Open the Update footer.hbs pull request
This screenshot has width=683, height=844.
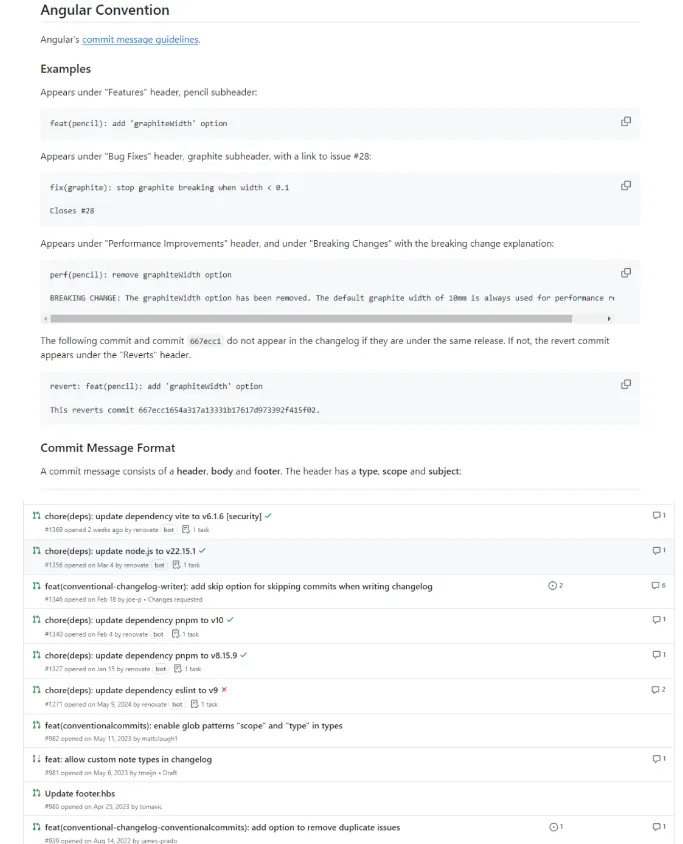80,793
